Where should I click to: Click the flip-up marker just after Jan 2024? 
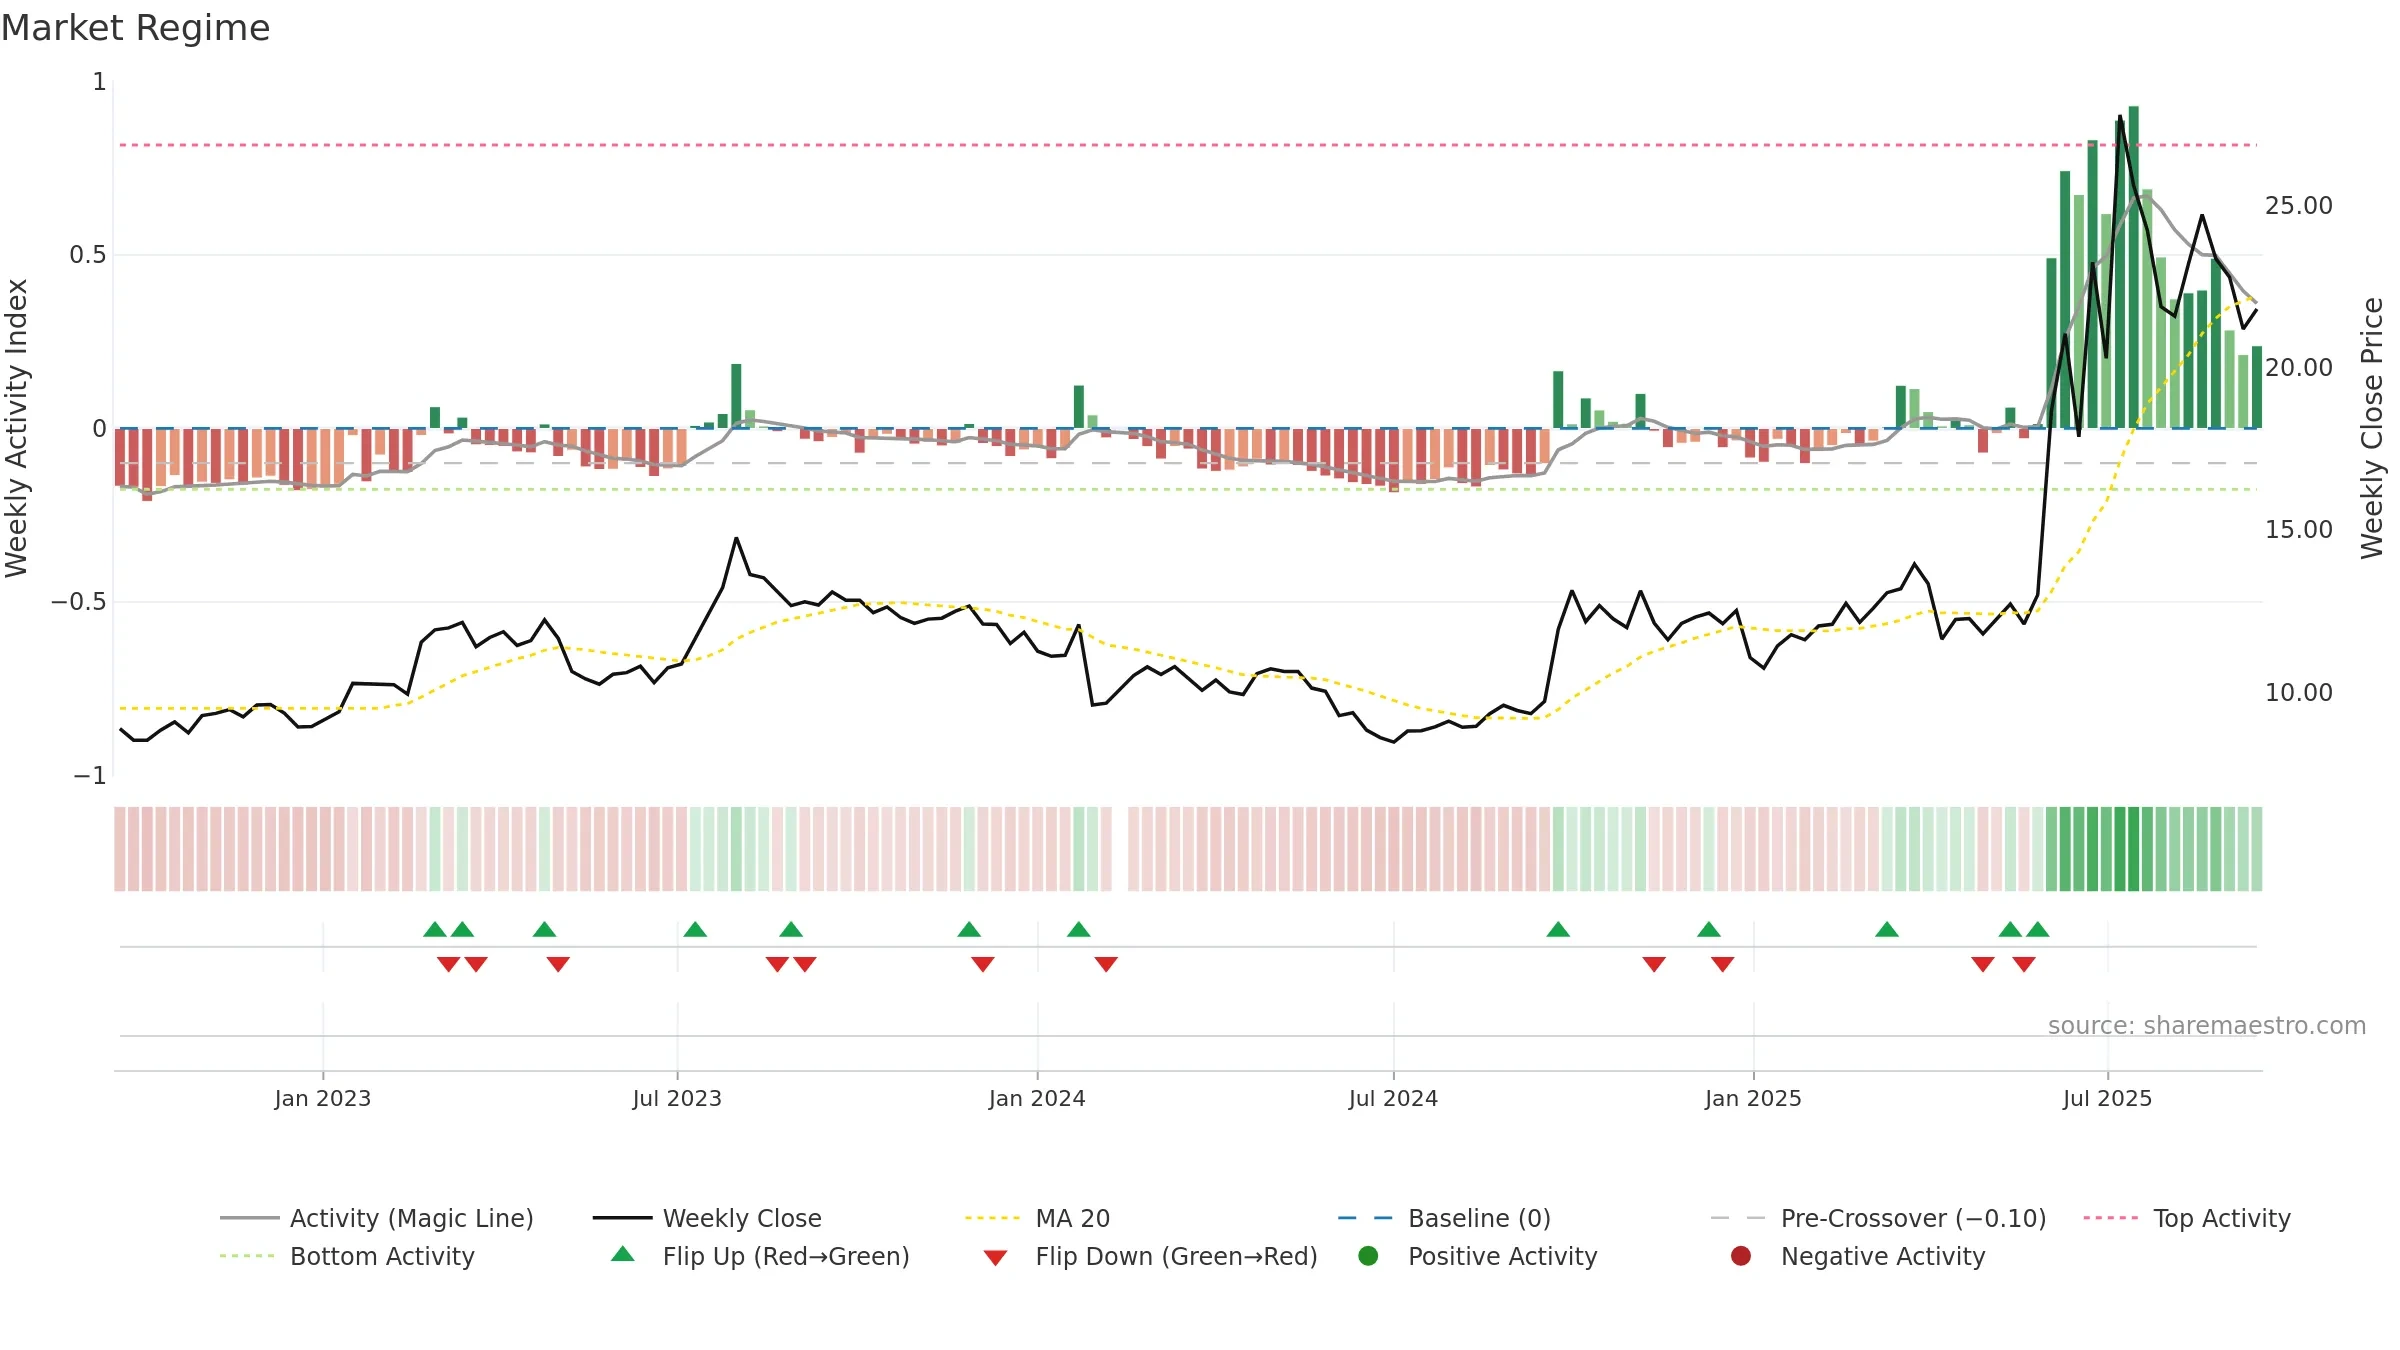(1078, 929)
